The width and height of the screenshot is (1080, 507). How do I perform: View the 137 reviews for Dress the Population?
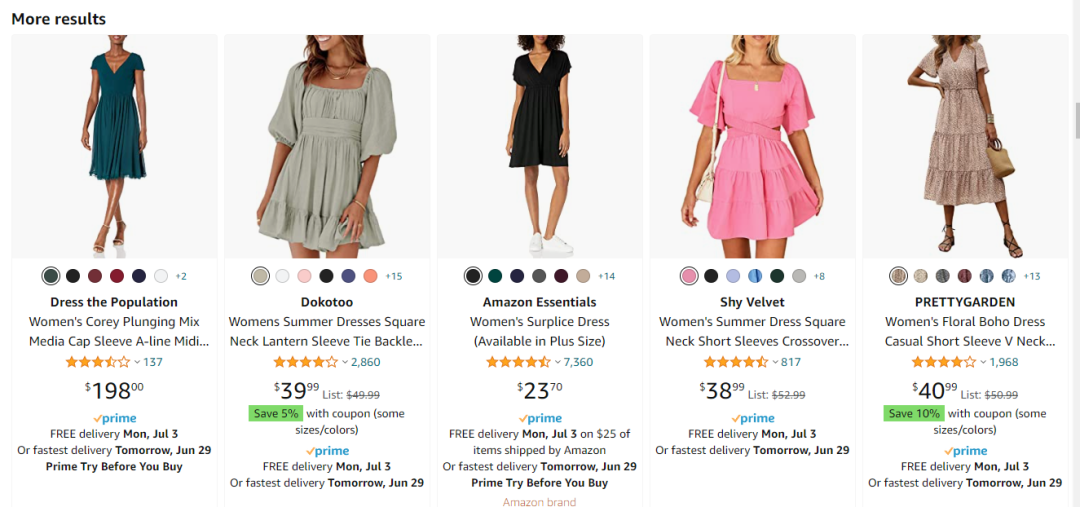click(153, 362)
